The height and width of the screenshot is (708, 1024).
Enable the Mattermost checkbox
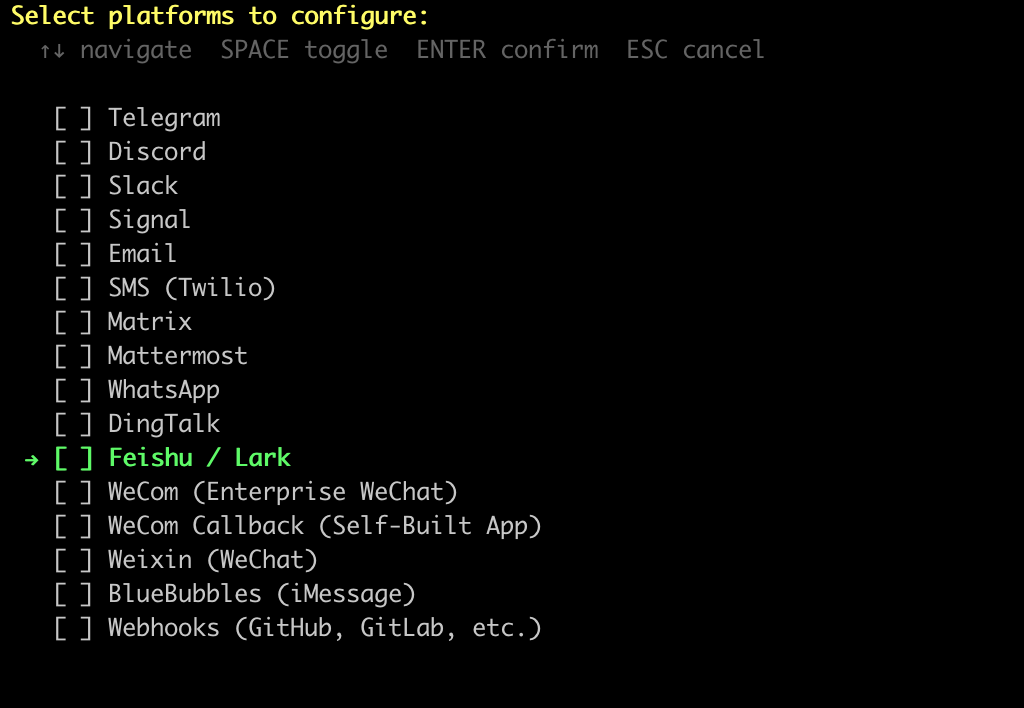pyautogui.click(x=73, y=356)
